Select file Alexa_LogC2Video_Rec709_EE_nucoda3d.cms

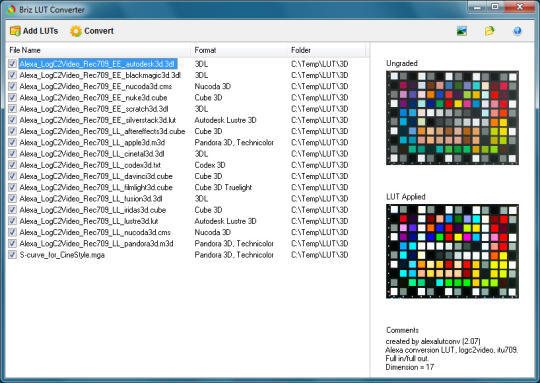pyautogui.click(x=96, y=86)
